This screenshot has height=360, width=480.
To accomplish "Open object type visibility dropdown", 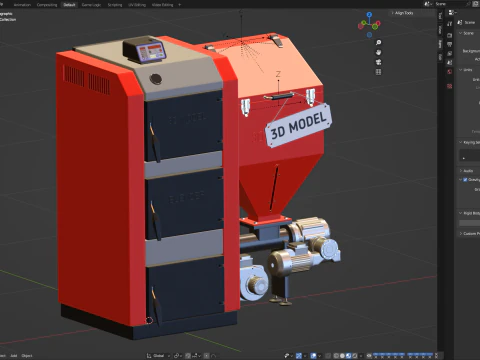I will tap(288, 356).
